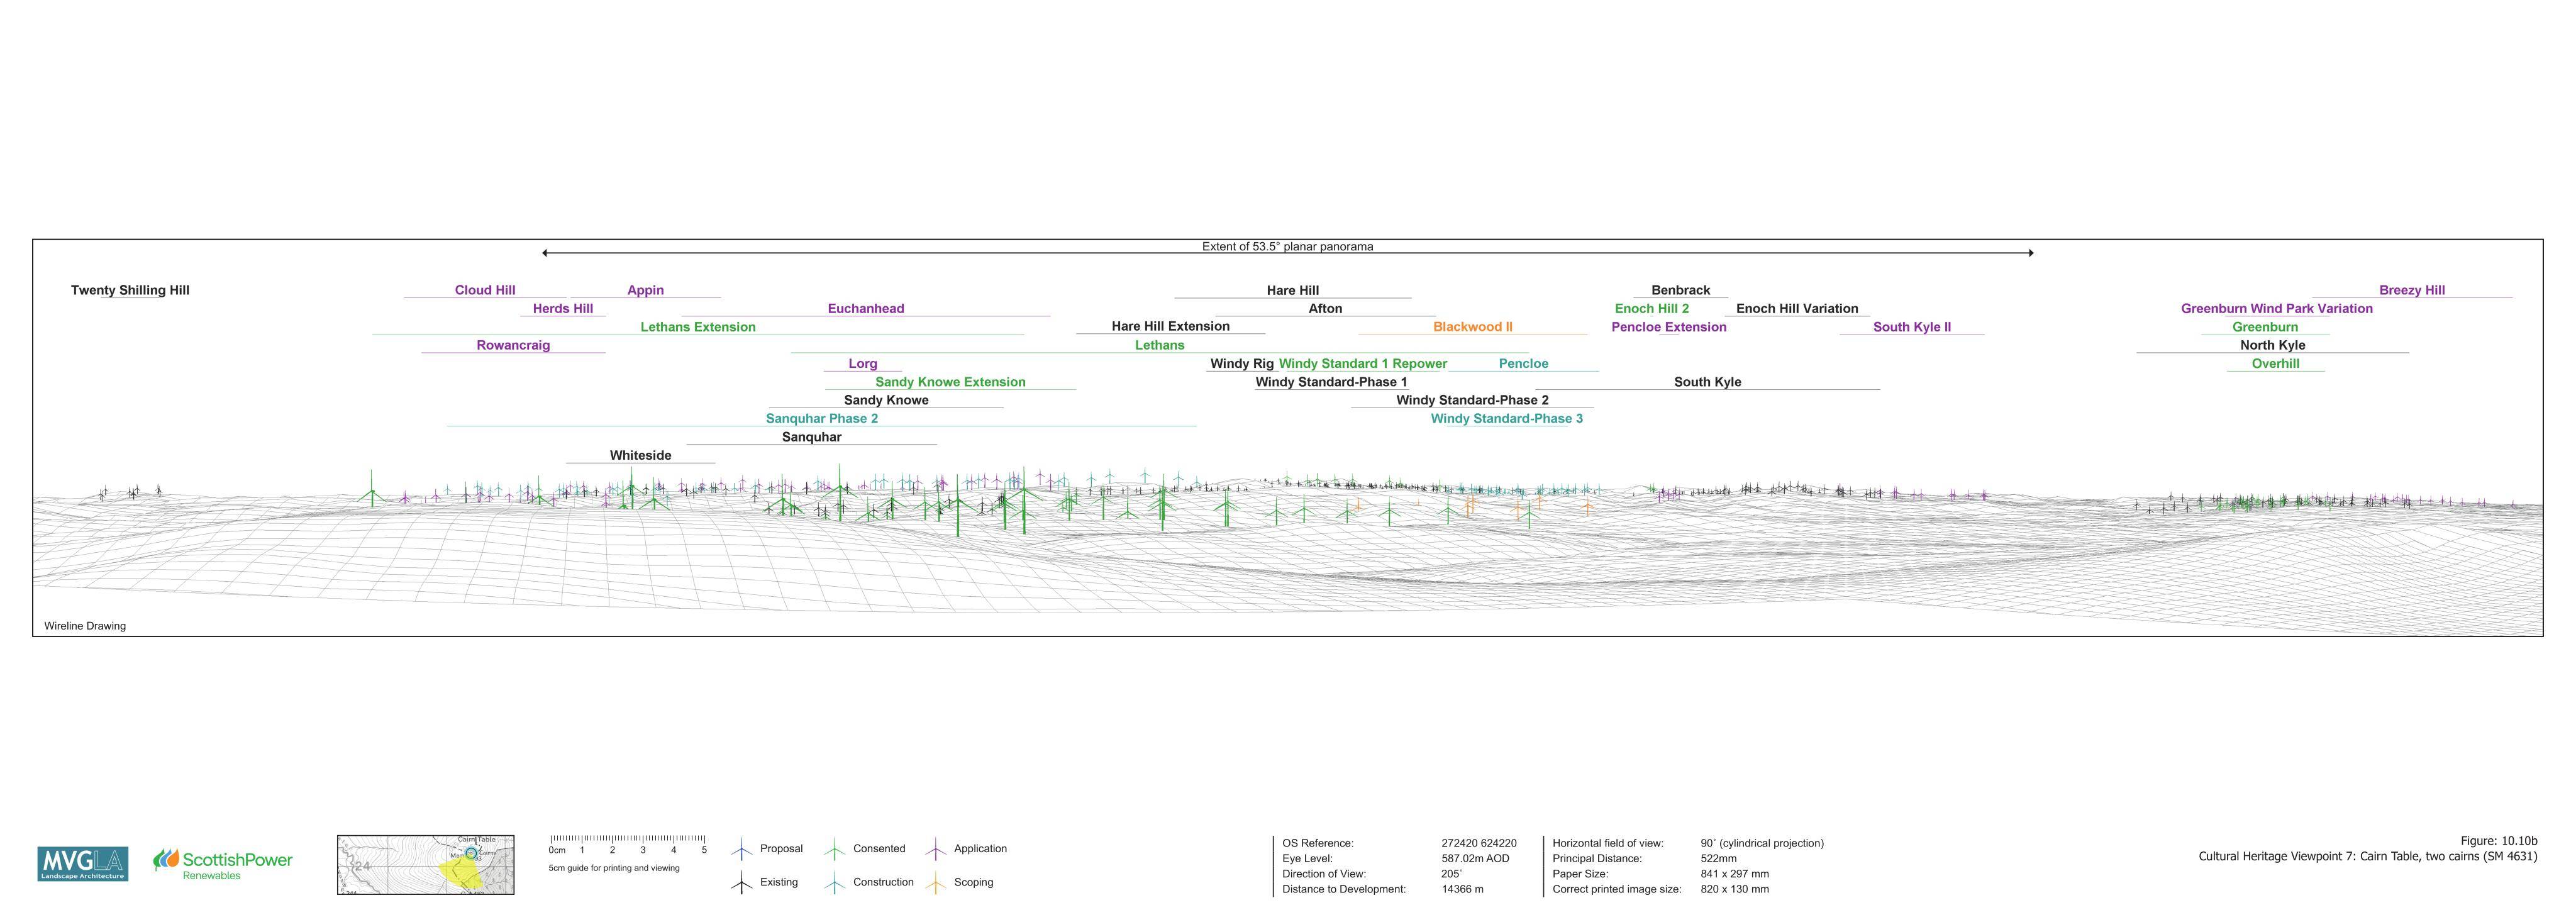Select the Twenty Shilling Hill label

point(130,291)
